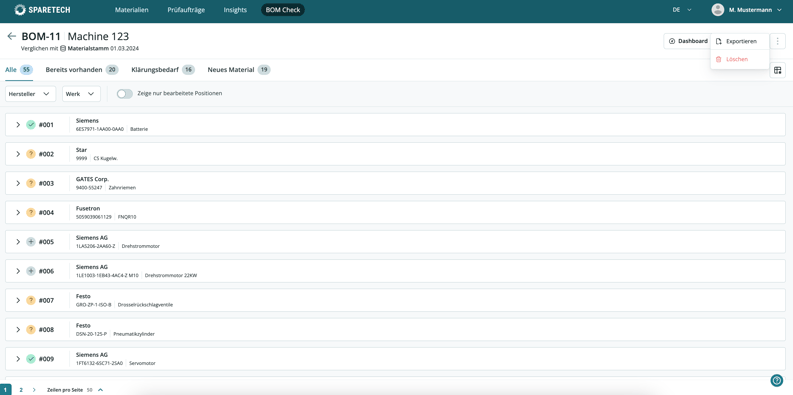The width and height of the screenshot is (793, 395).
Task: Click green check status icon of #001
Action: pyautogui.click(x=31, y=124)
